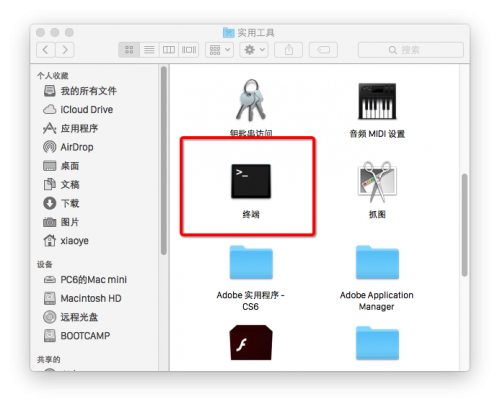Switch to Cover Flow view
The height and width of the screenshot is (407, 500).
point(189,50)
